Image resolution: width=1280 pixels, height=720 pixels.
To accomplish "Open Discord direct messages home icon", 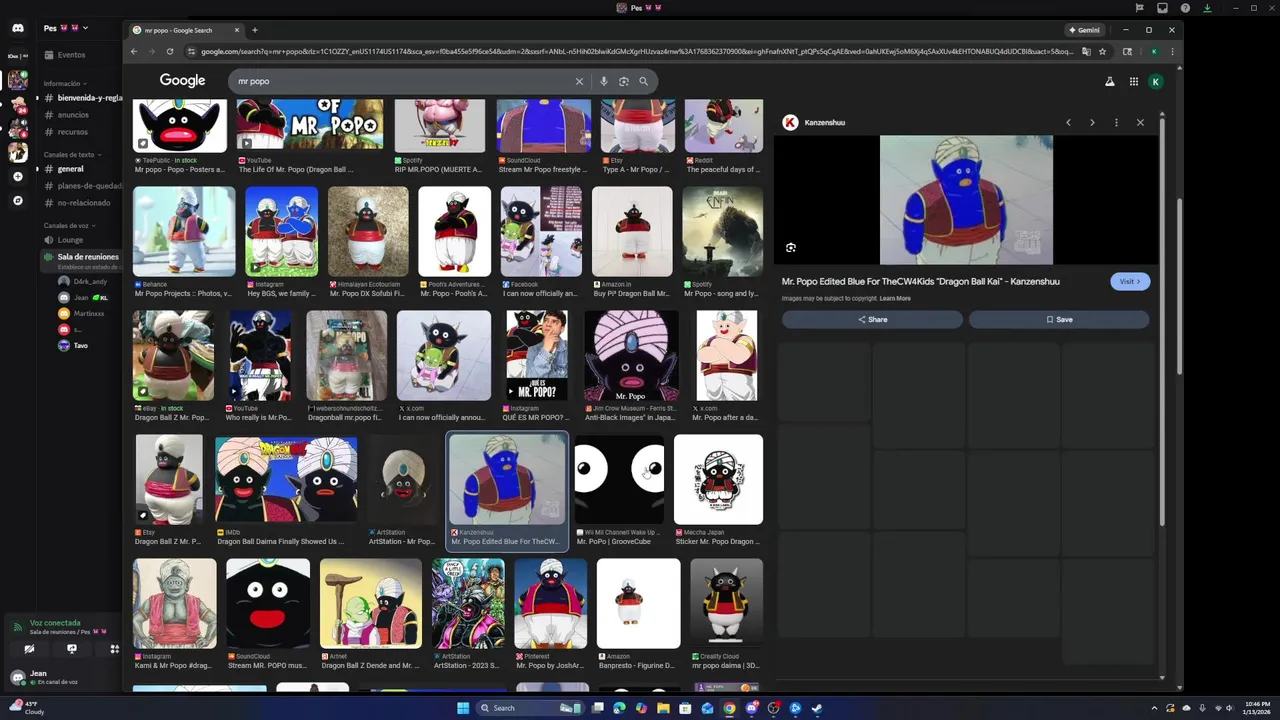I will pos(17,28).
